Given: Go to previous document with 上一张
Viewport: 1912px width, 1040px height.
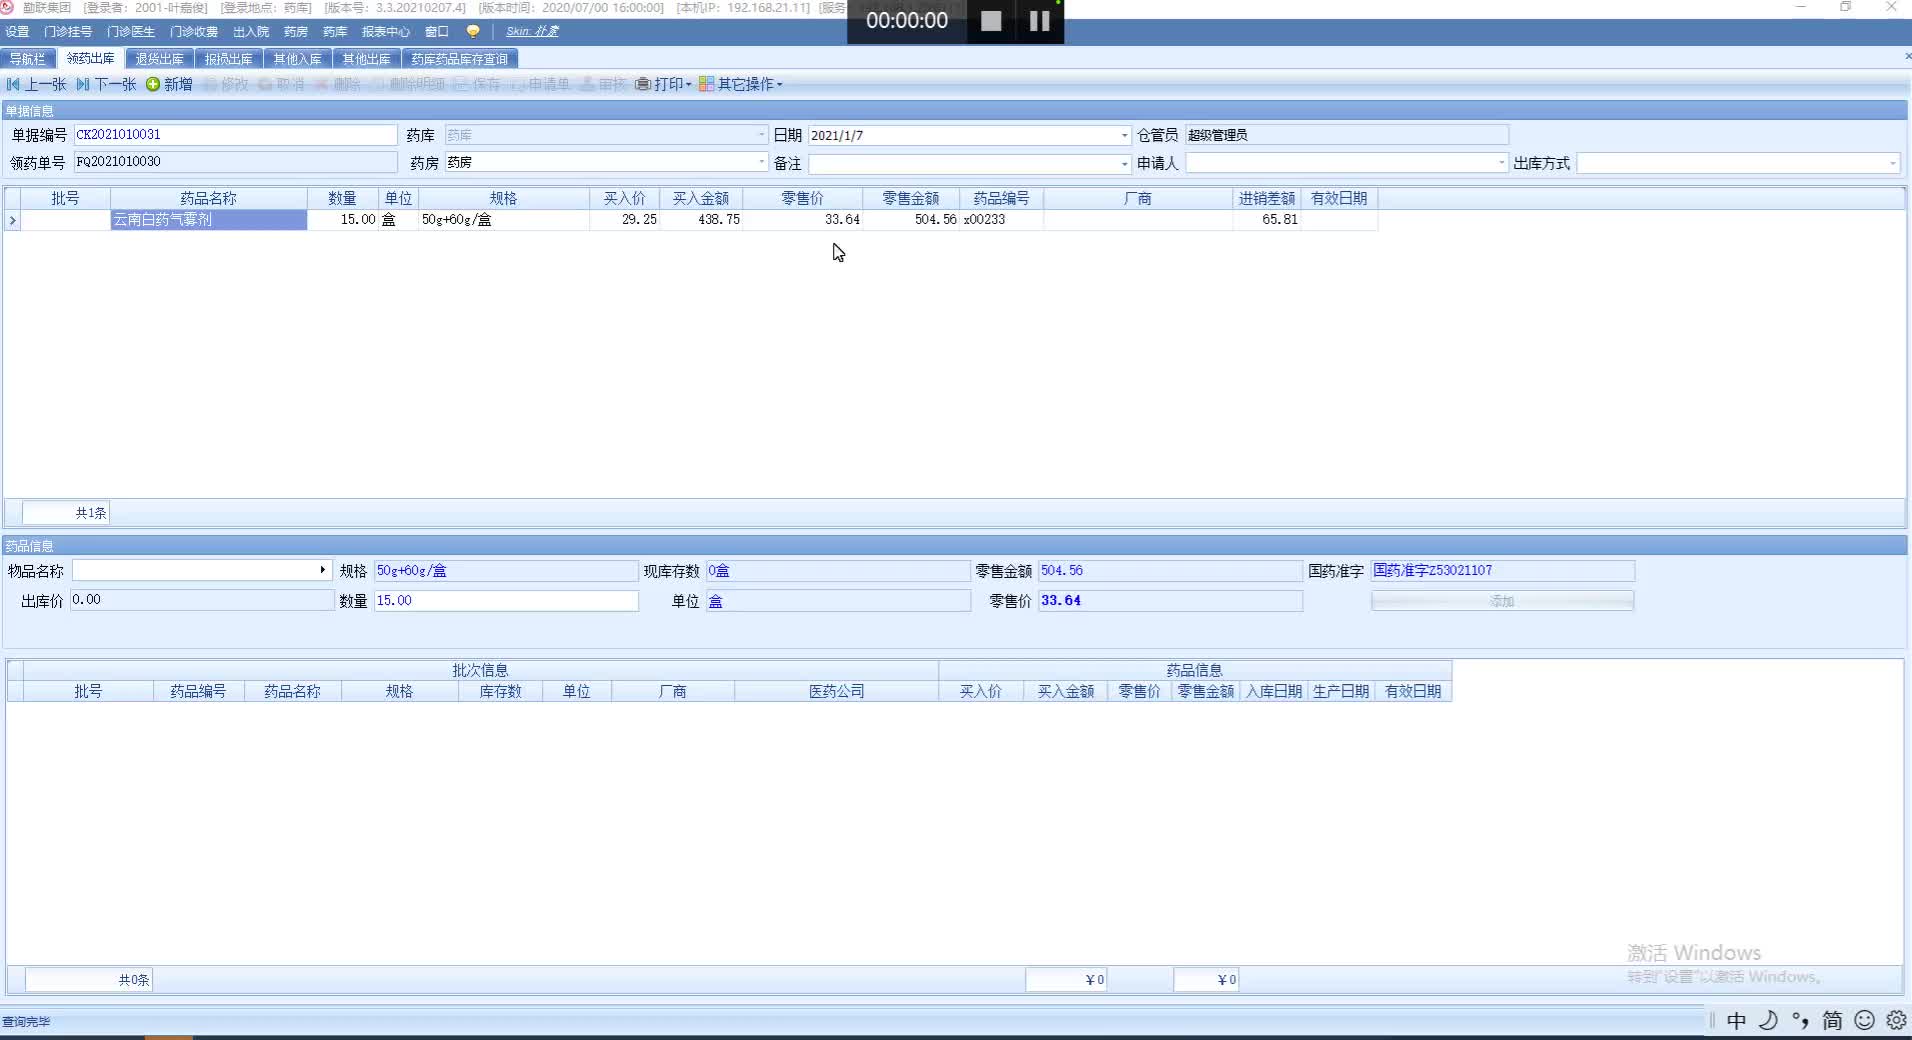Looking at the screenshot, I should click(36, 84).
